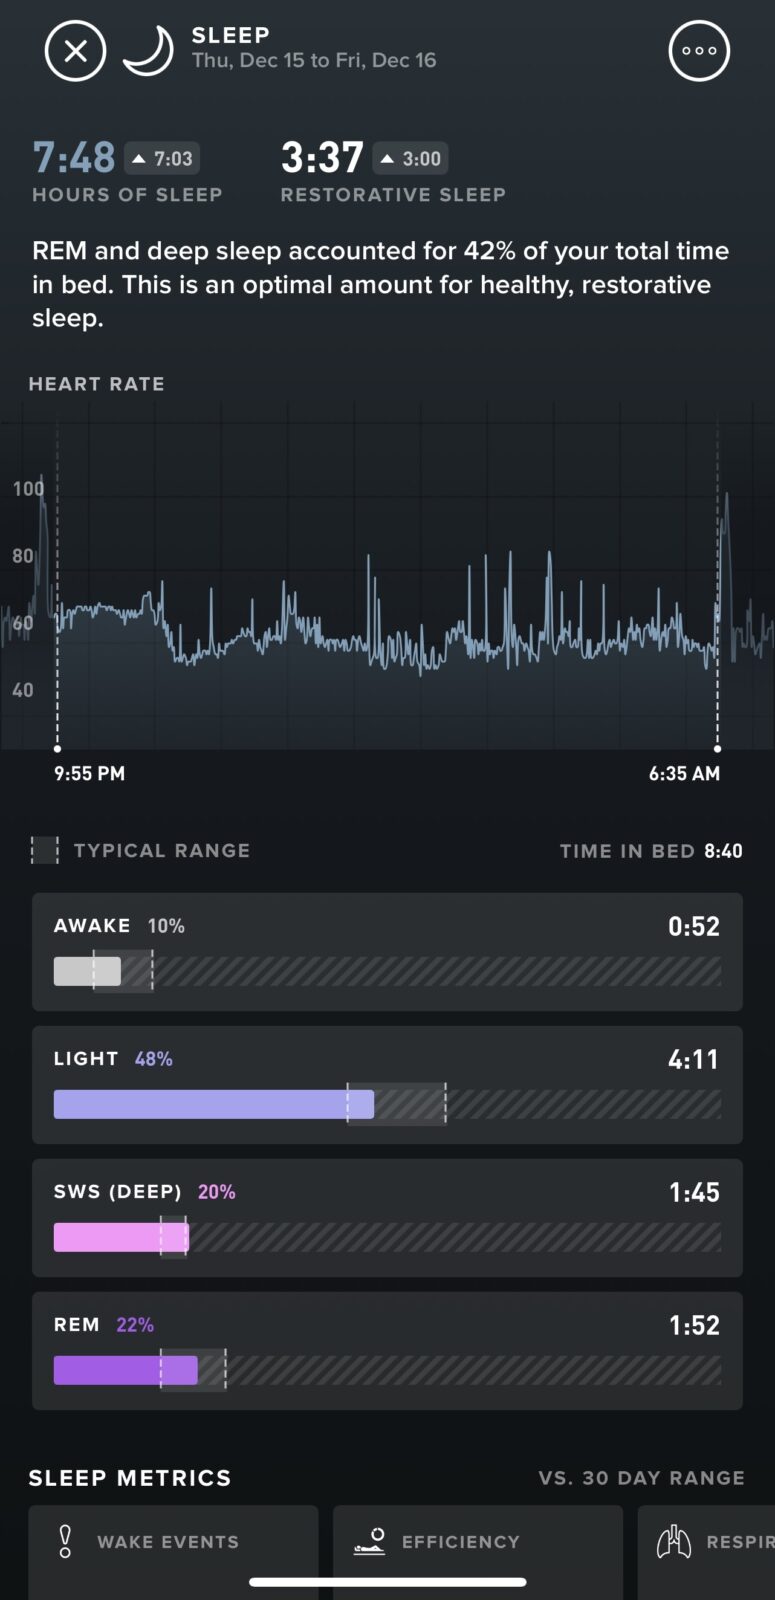Tap the crescent moon sleep icon
The image size is (775, 1600).
pyautogui.click(x=148, y=51)
